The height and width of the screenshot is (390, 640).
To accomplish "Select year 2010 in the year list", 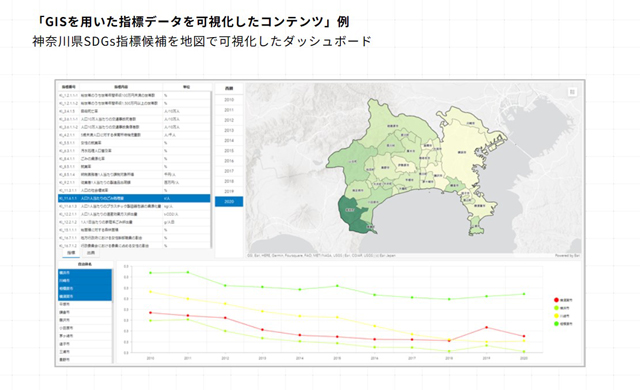I will point(229,100).
